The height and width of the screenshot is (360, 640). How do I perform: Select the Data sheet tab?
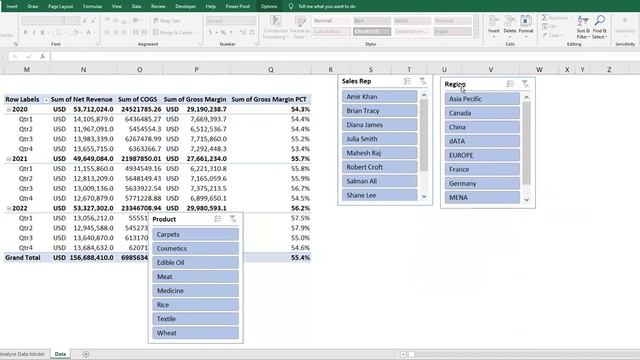coord(60,354)
